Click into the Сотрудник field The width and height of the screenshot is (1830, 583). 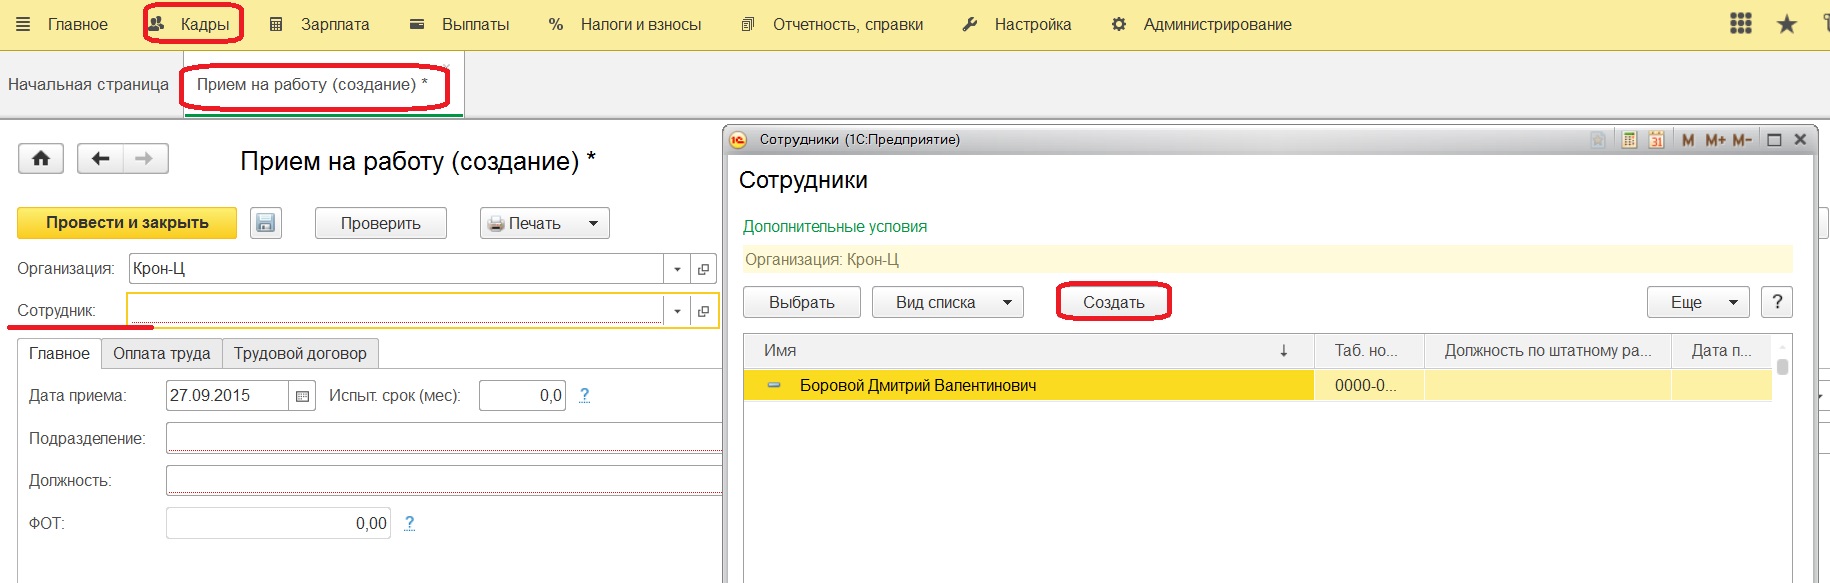coord(396,310)
